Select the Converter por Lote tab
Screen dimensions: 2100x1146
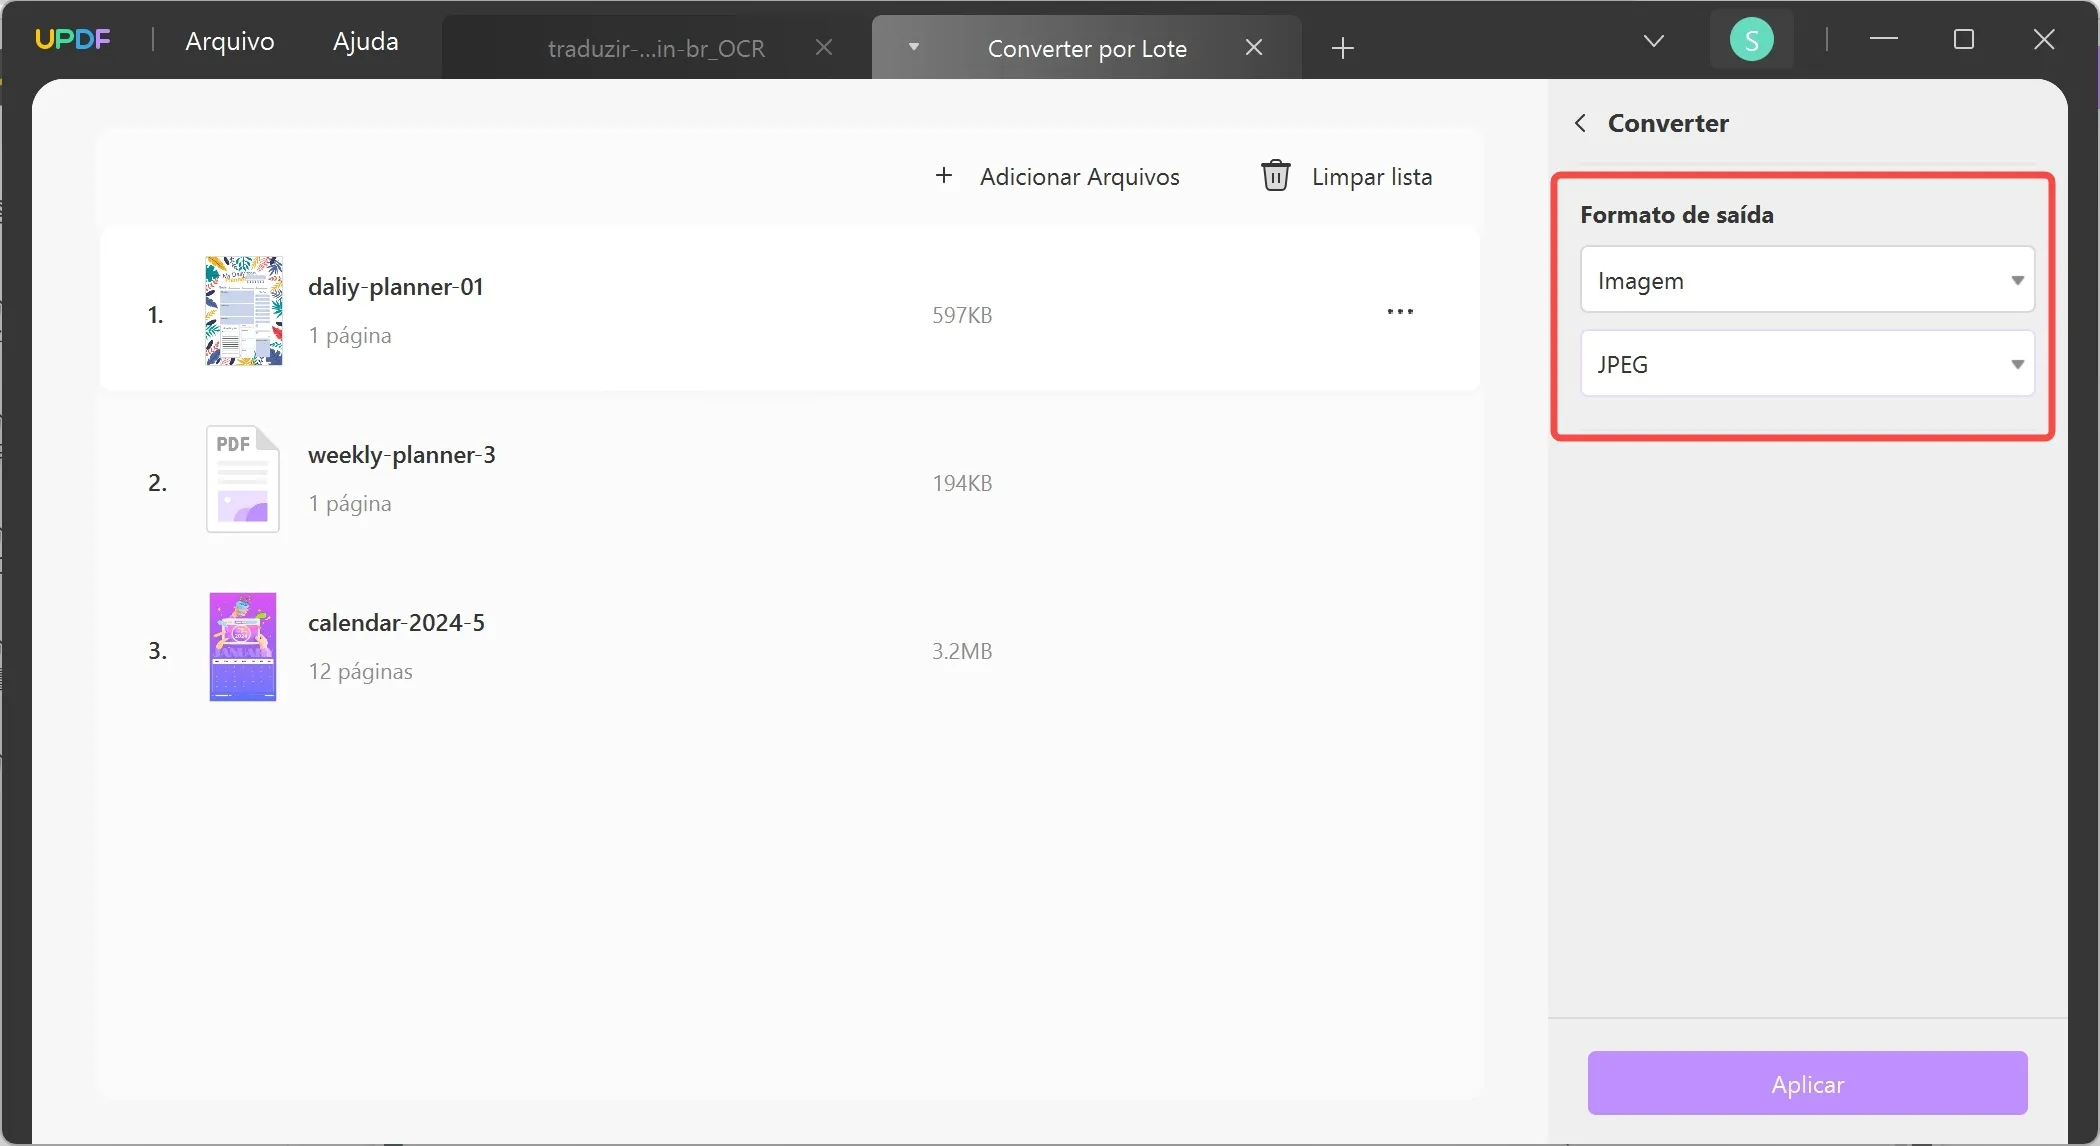point(1086,47)
